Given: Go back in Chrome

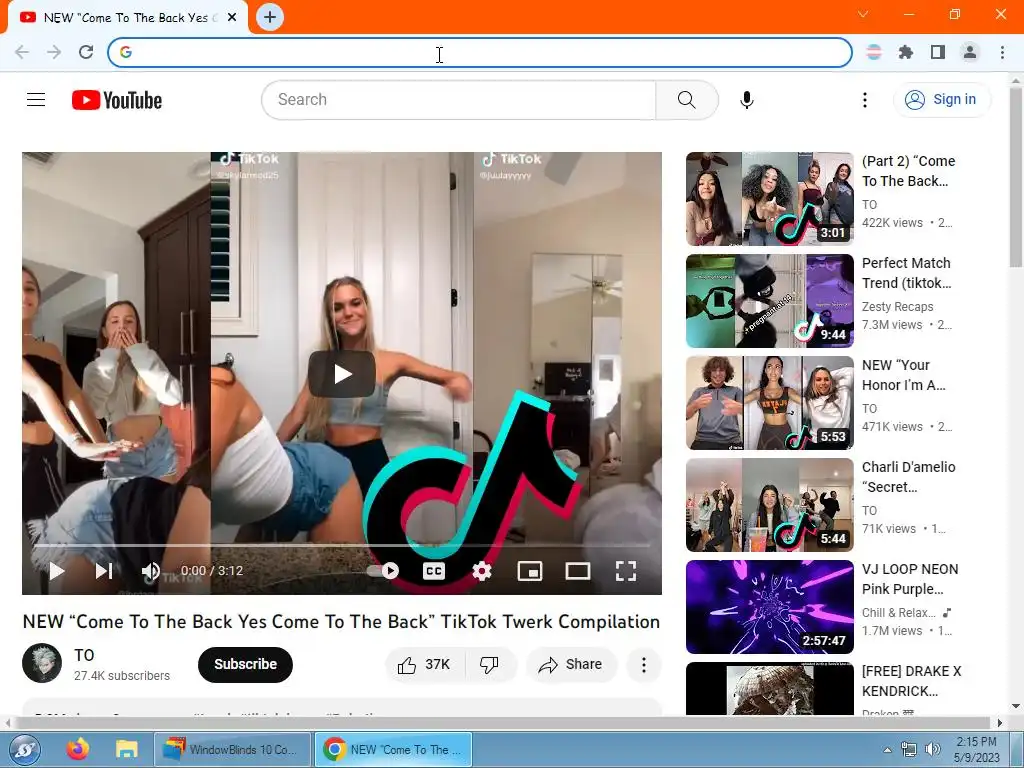Looking at the screenshot, I should [x=22, y=52].
